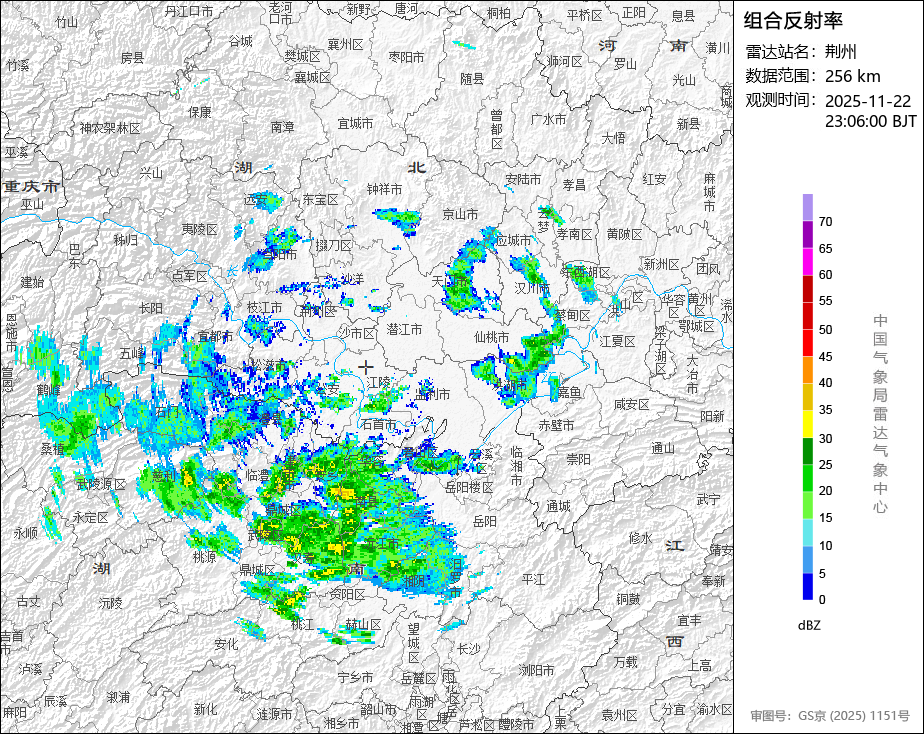Viewport: 924px width, 734px height.
Task: Click the radar station name 荆州
Action: click(x=840, y=52)
